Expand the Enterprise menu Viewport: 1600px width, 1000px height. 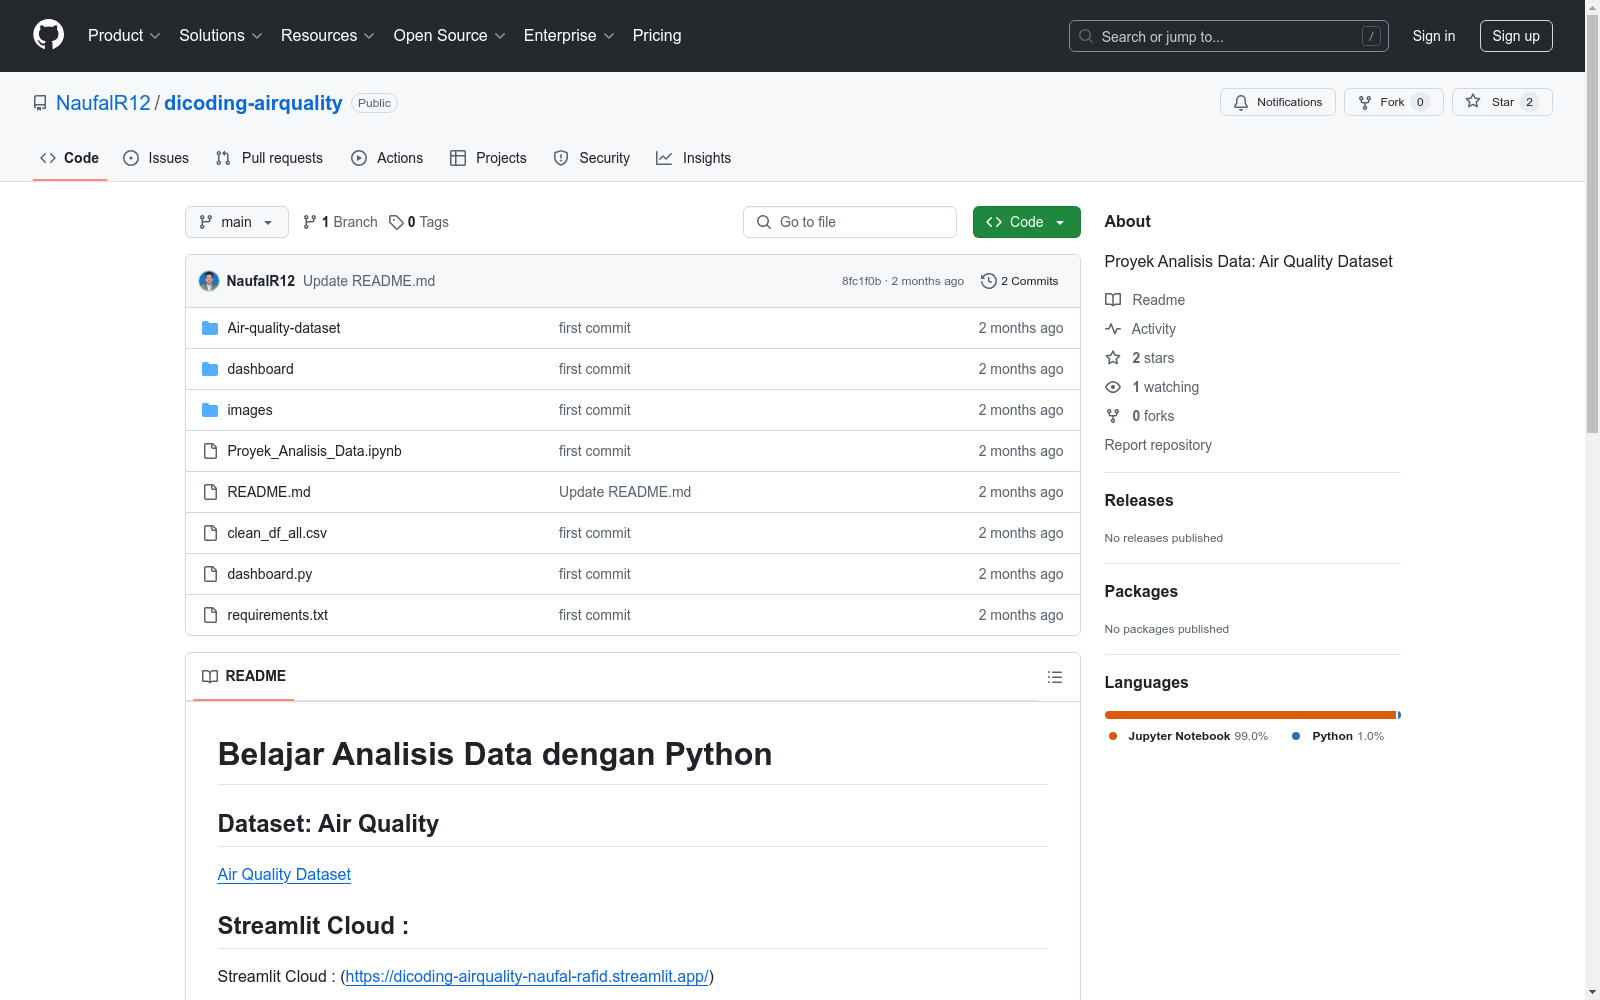coord(569,36)
